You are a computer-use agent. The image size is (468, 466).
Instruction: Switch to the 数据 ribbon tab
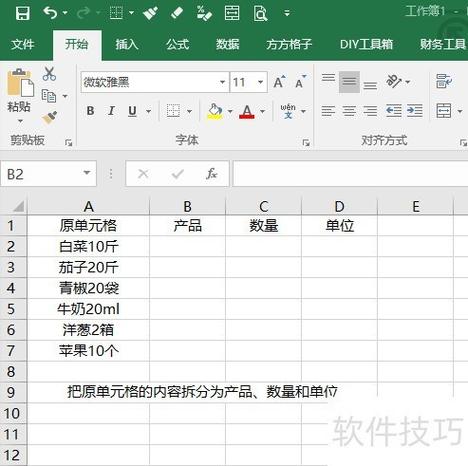(x=228, y=44)
